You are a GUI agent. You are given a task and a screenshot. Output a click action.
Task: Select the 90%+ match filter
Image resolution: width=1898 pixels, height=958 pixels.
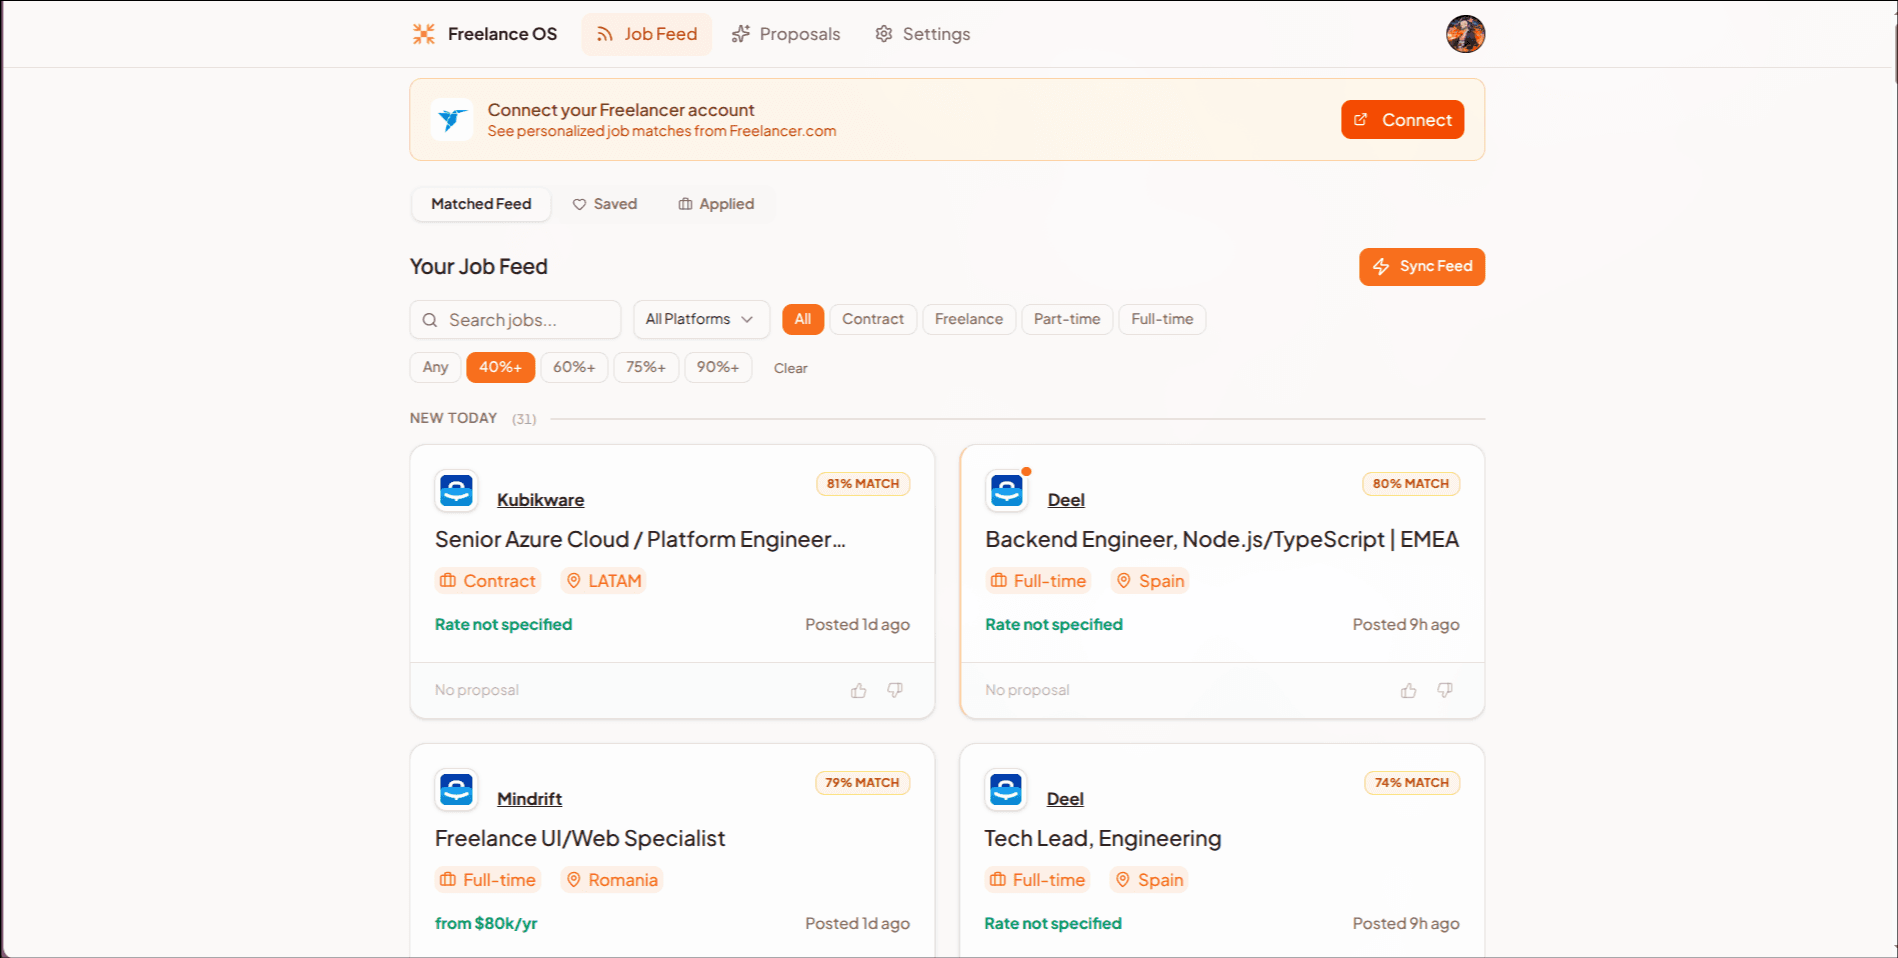718,367
